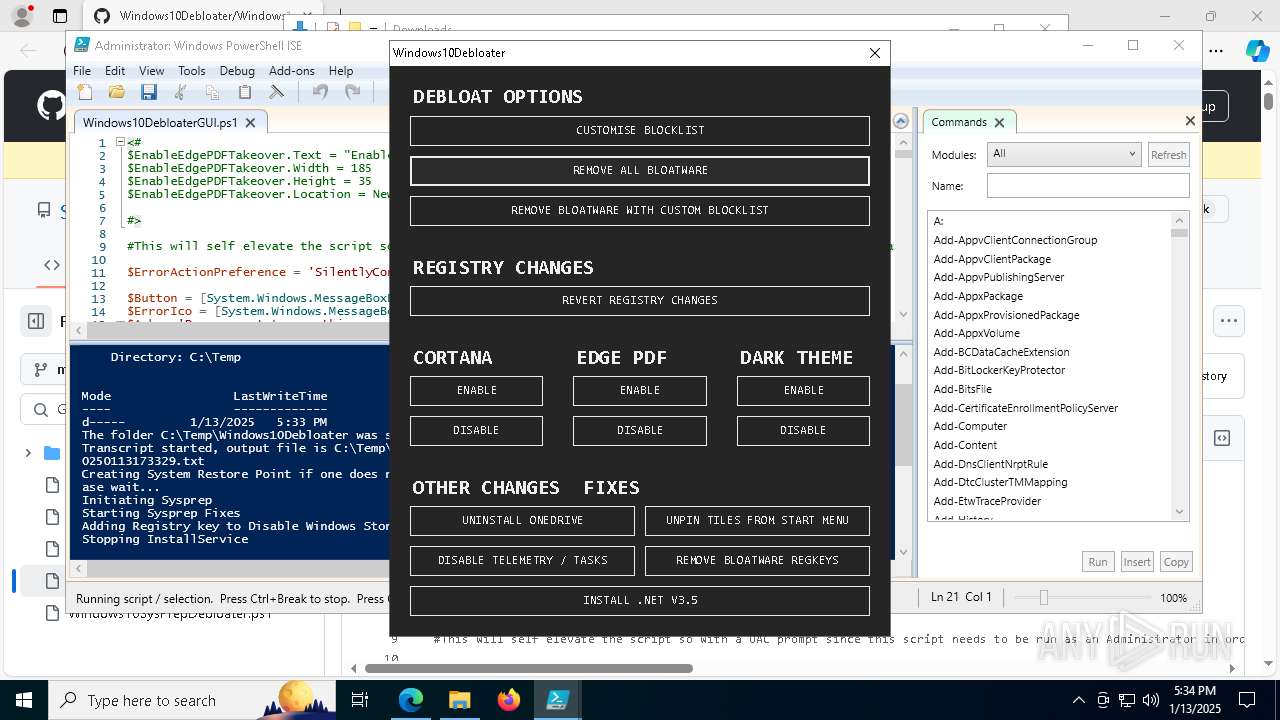This screenshot has height=720, width=1280.
Task: Open the View menu in PowerShell ISE
Action: click(x=151, y=71)
